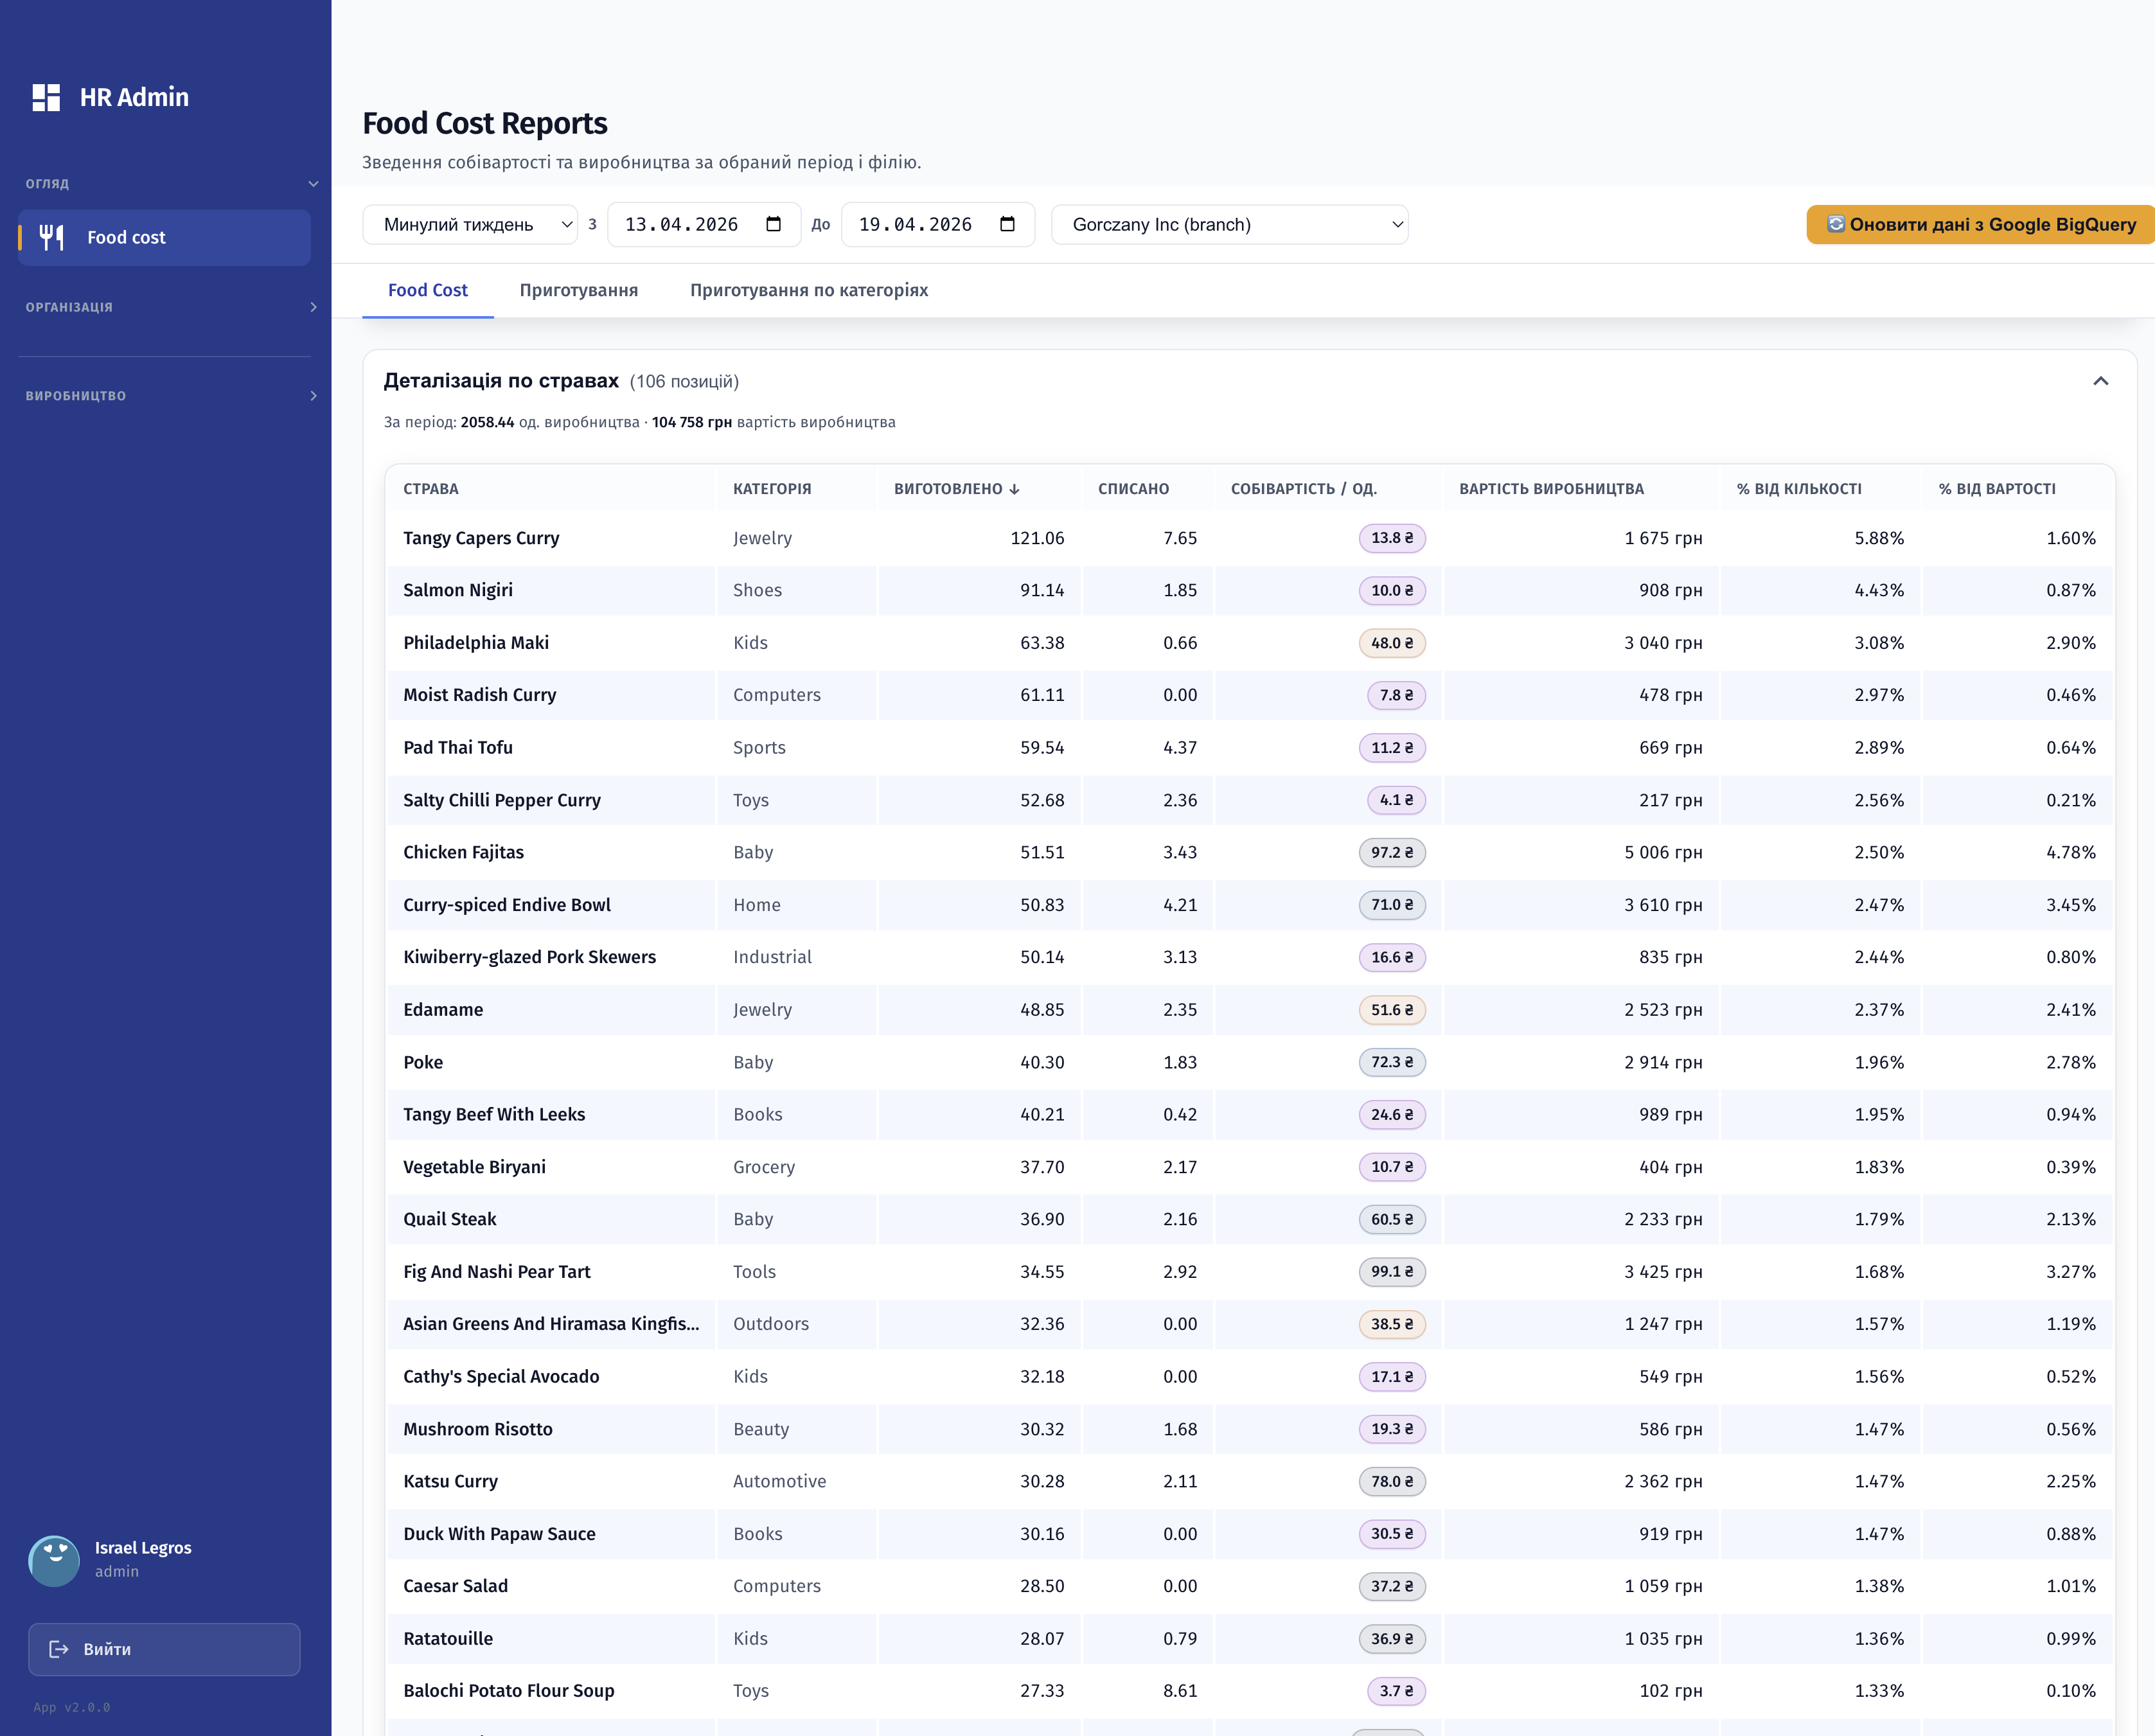
Task: Click the logout arrow icon
Action: (59, 1649)
